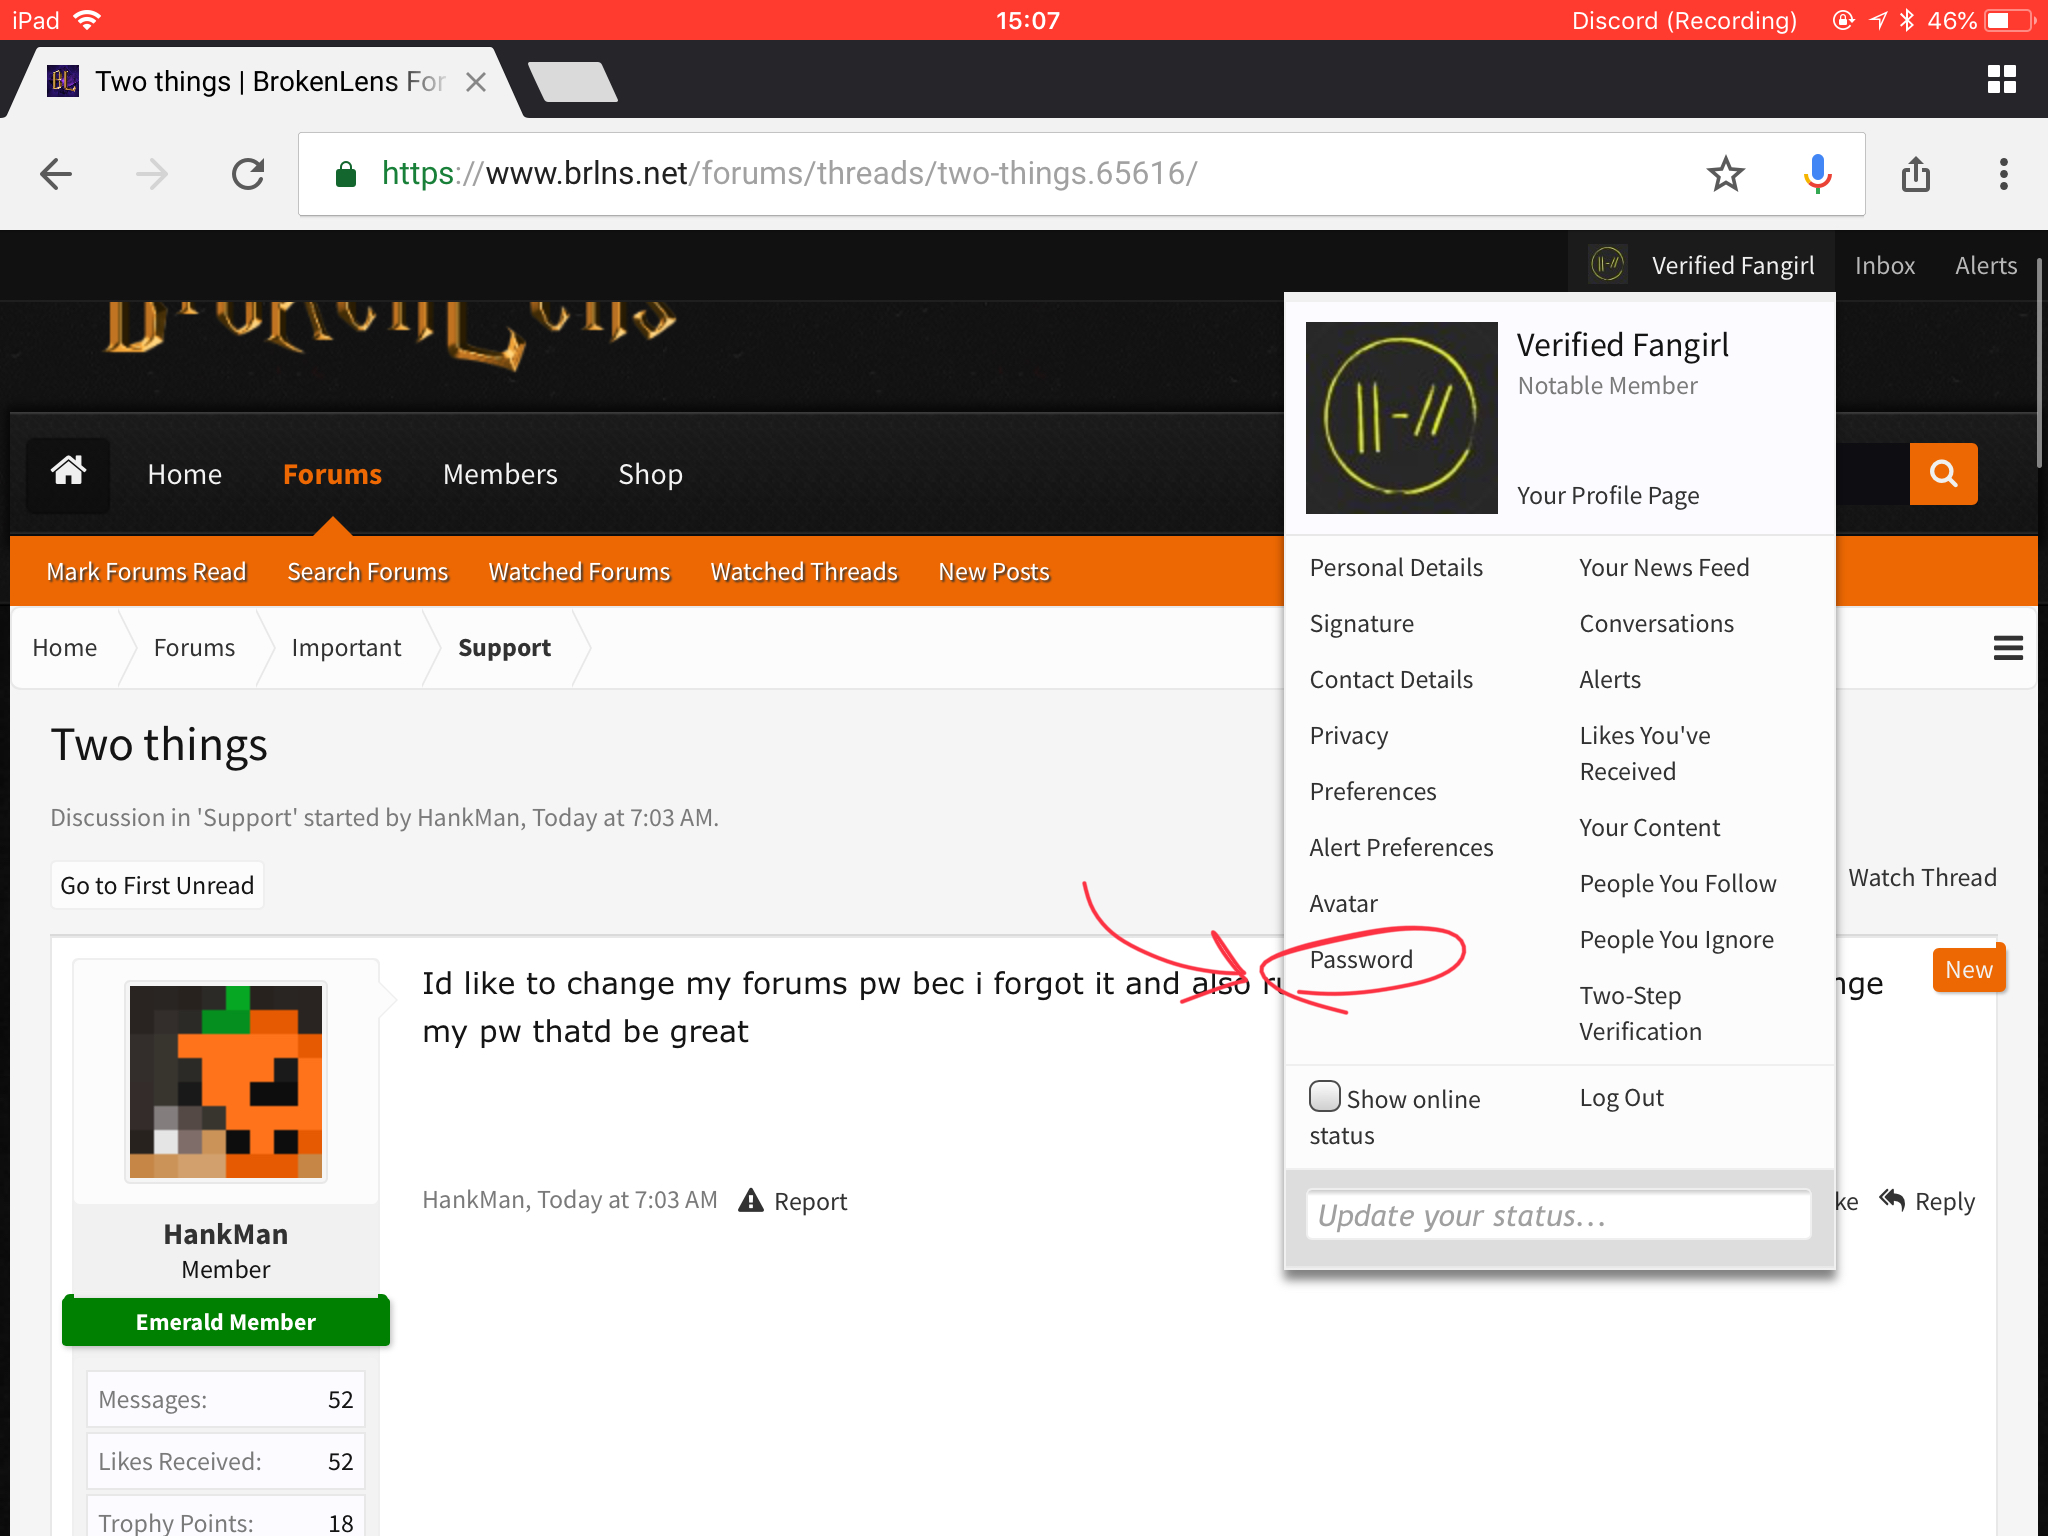Reload the page with the refresh icon
The width and height of the screenshot is (2048, 1536).
[248, 174]
